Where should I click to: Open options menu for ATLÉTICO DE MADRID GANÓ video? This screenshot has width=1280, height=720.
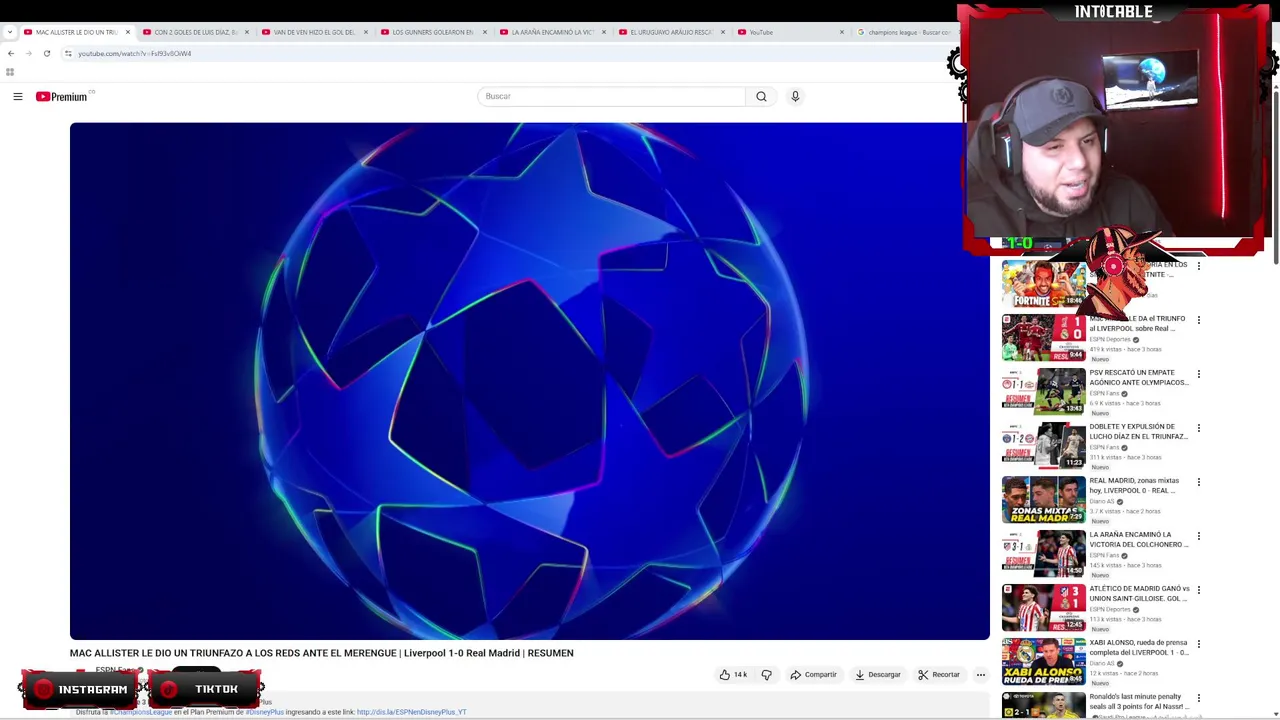pyautogui.click(x=1199, y=590)
